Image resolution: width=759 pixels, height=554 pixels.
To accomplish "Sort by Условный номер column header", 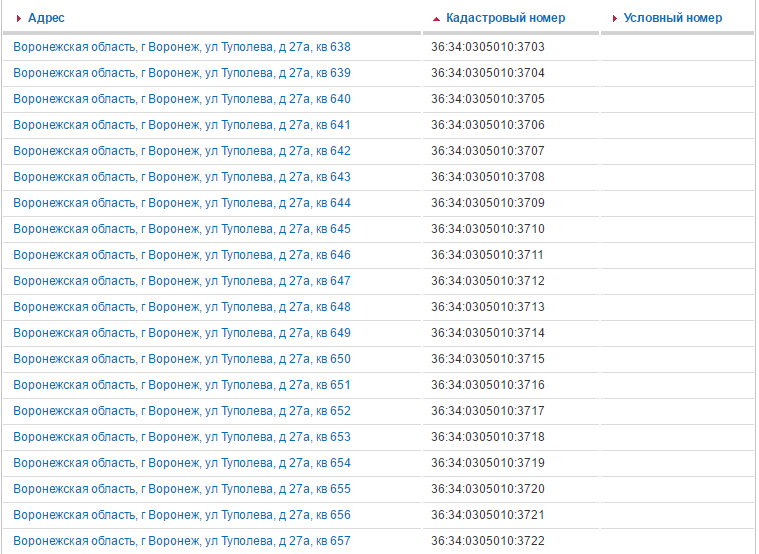I will click(x=672, y=18).
